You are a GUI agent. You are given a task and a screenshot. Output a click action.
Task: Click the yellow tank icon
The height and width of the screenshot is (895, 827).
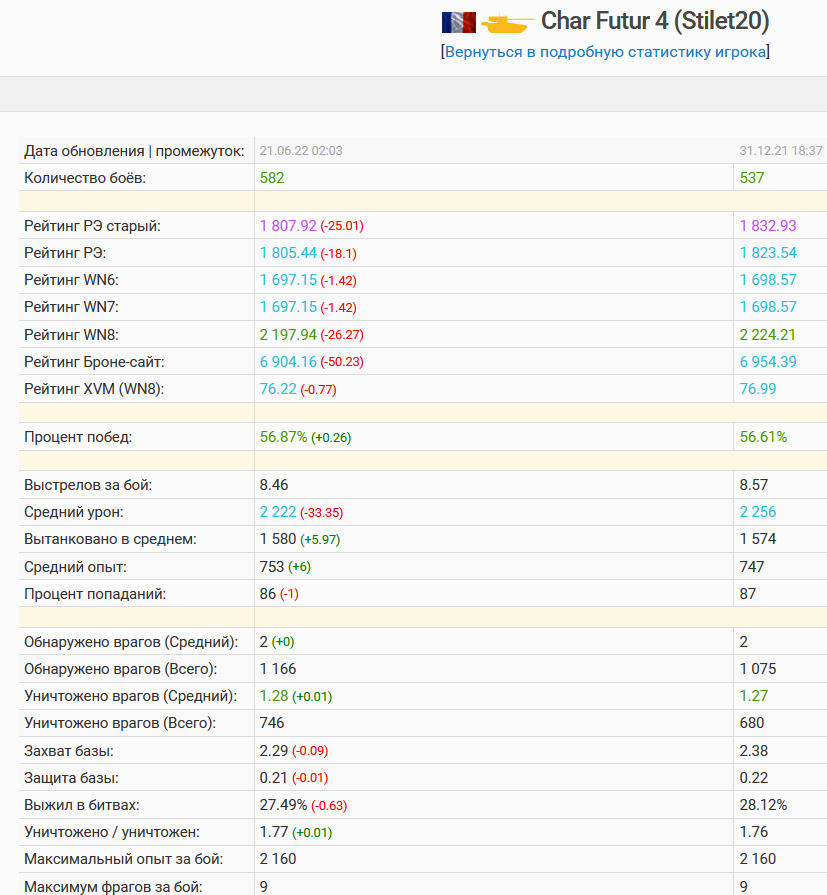click(507, 23)
